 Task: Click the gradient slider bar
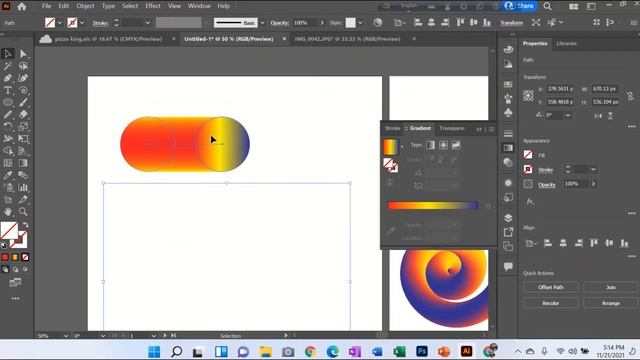point(433,205)
